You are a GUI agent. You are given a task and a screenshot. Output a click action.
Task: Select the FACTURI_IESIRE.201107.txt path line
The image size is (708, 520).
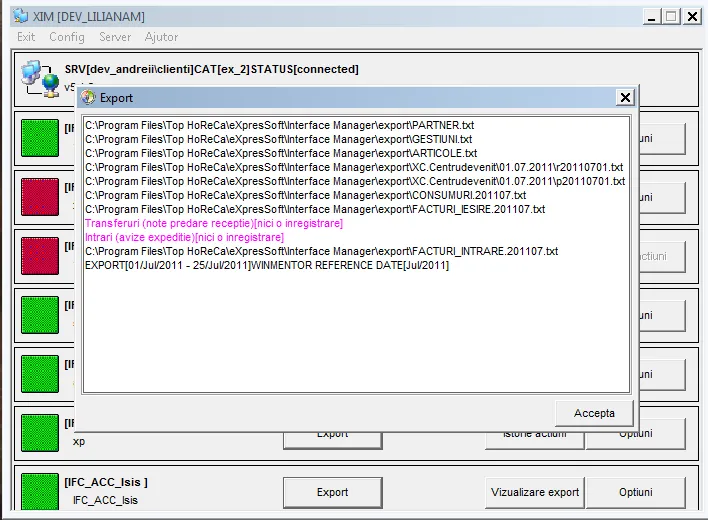(x=315, y=209)
